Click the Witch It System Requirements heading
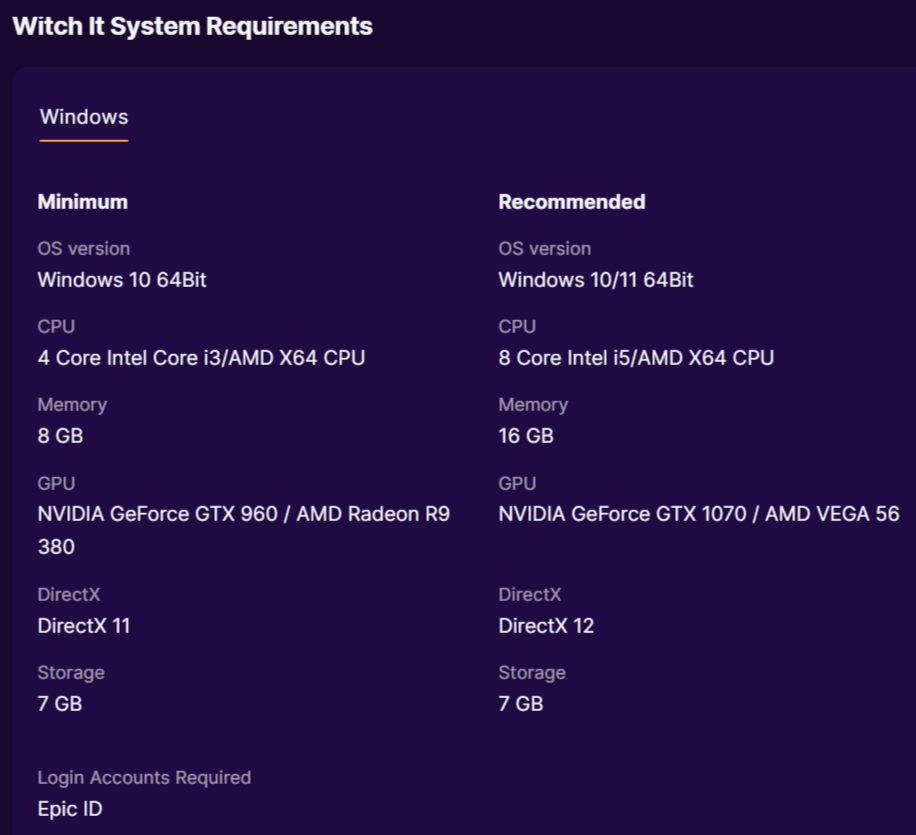The width and height of the screenshot is (916, 835). [x=192, y=26]
